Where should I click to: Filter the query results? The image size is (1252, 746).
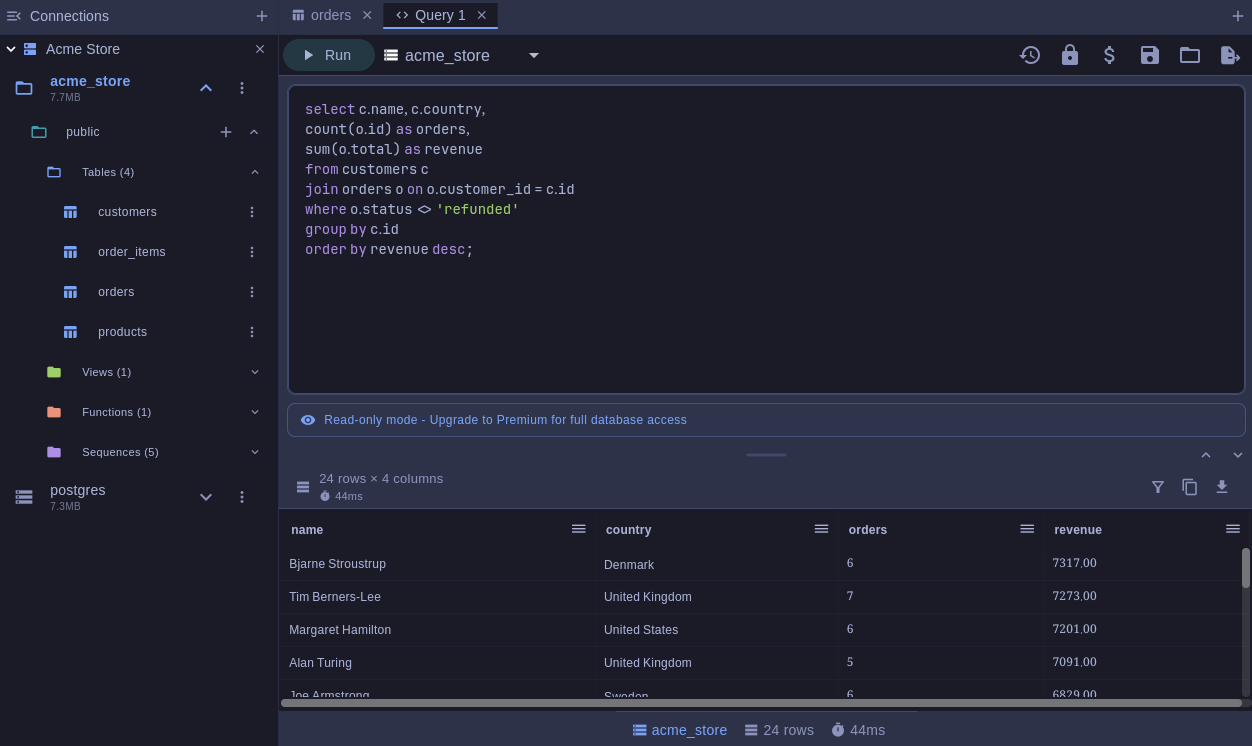(x=1158, y=487)
